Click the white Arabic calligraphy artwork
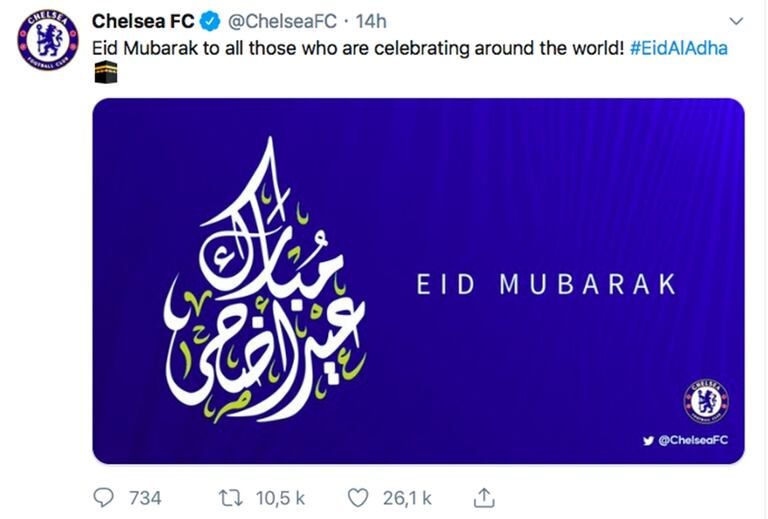The width and height of the screenshot is (768, 519). pos(267,290)
